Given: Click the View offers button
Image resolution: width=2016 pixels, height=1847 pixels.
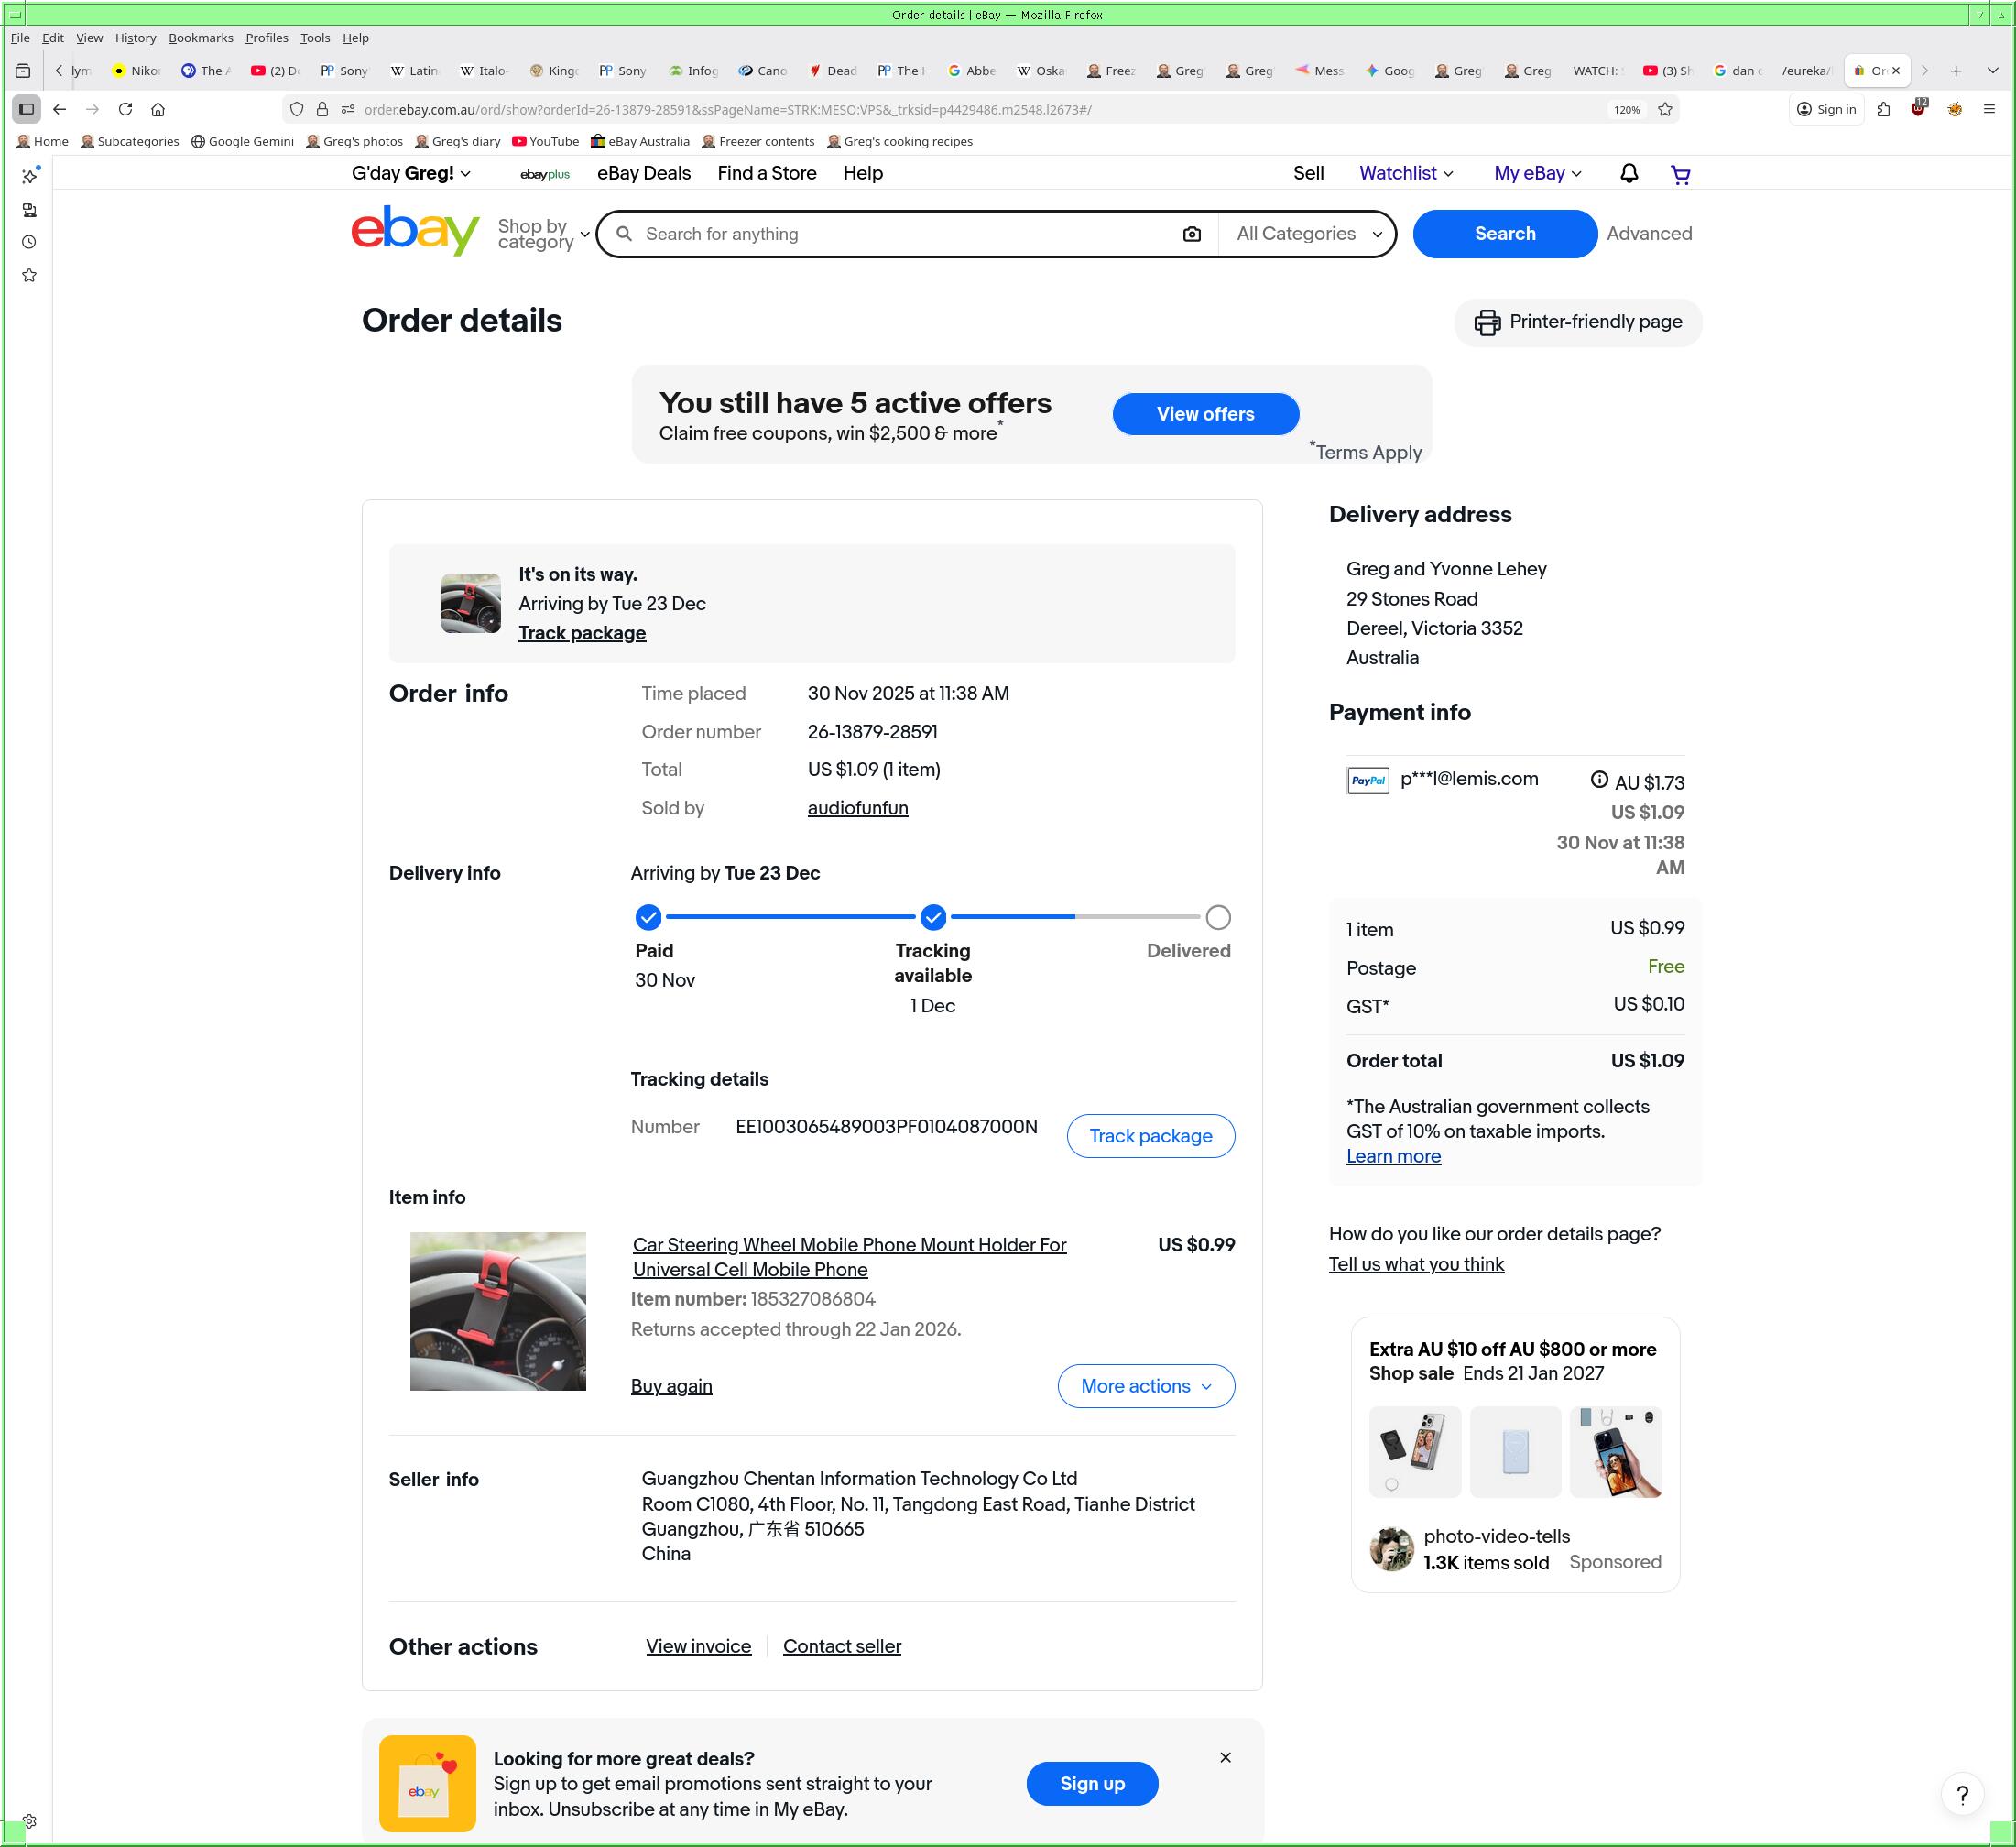Looking at the screenshot, I should pos(1205,414).
